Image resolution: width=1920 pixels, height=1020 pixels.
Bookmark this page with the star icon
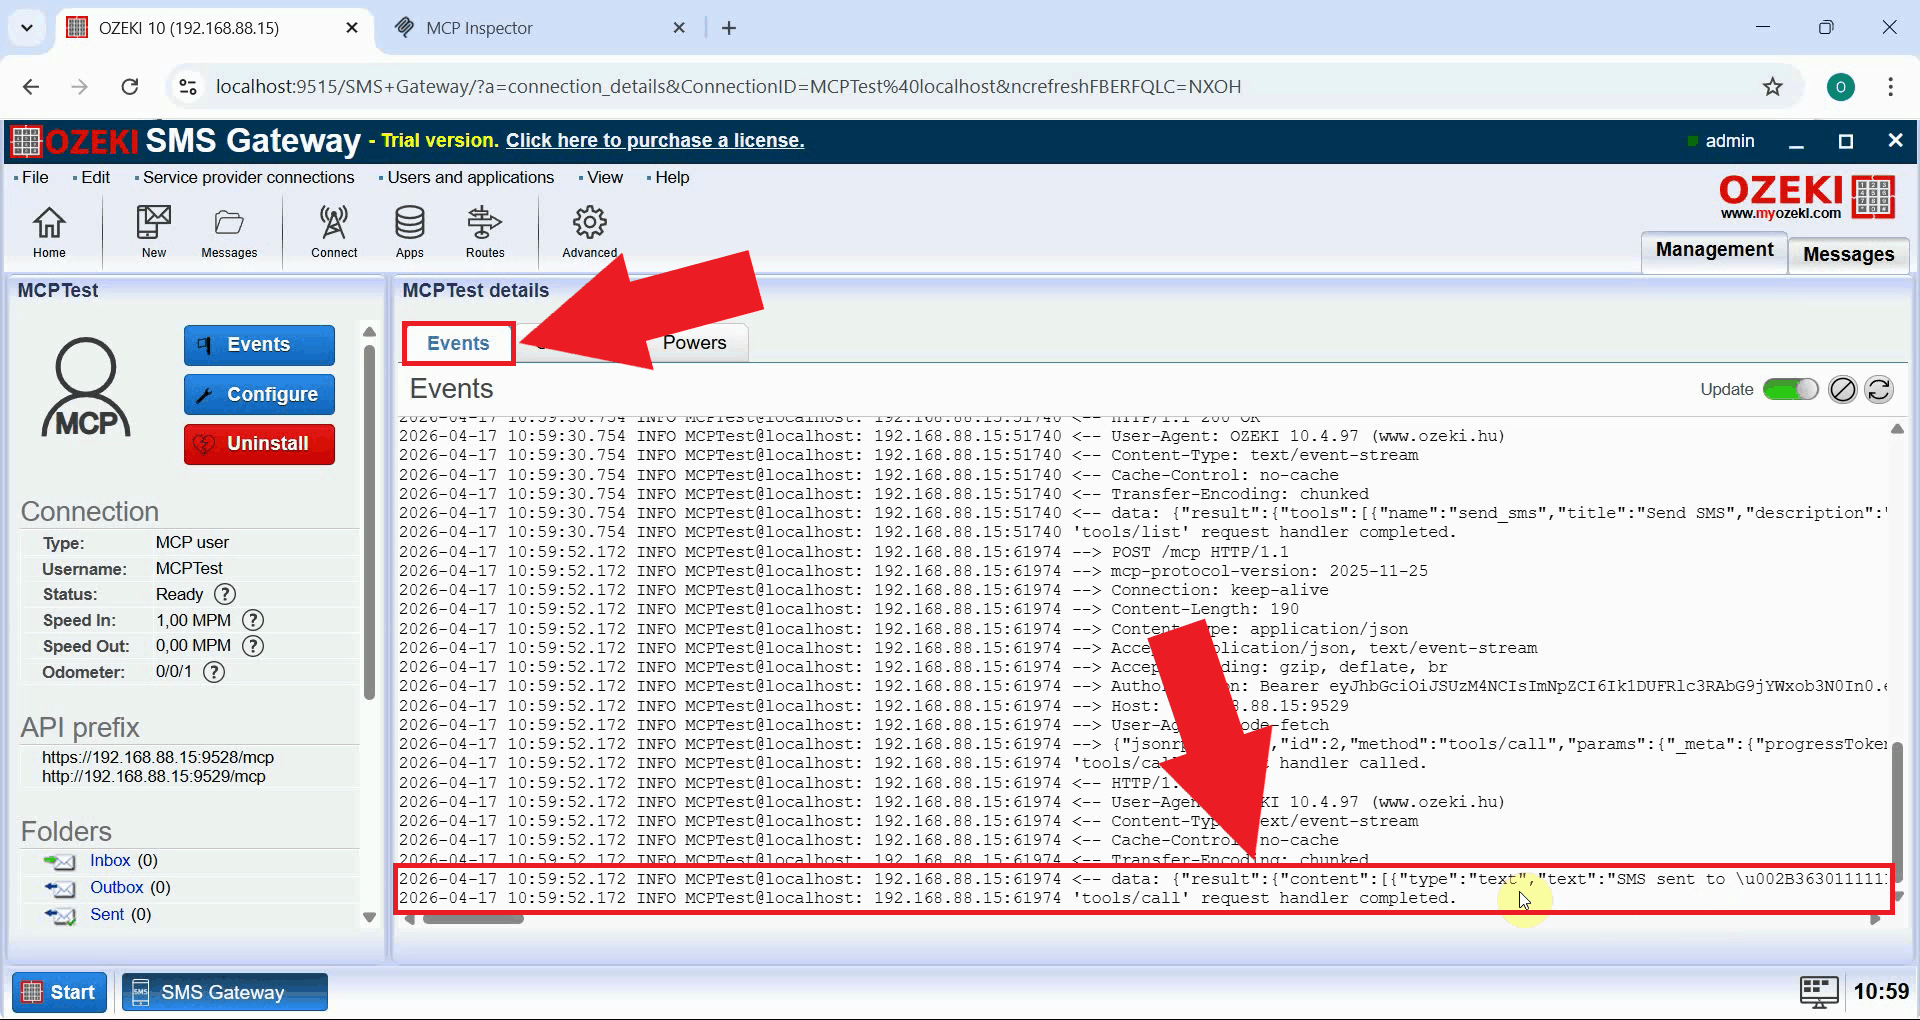(x=1773, y=87)
